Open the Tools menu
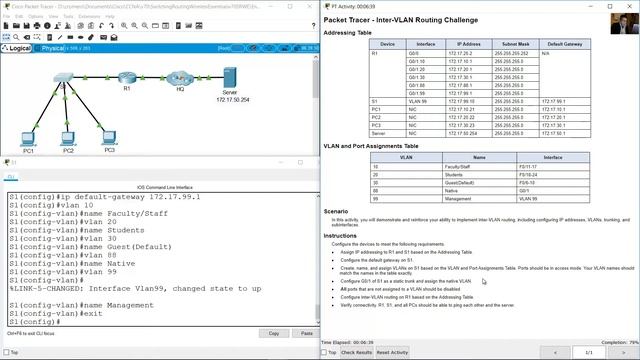This screenshot has height=360, width=640. (69, 16)
